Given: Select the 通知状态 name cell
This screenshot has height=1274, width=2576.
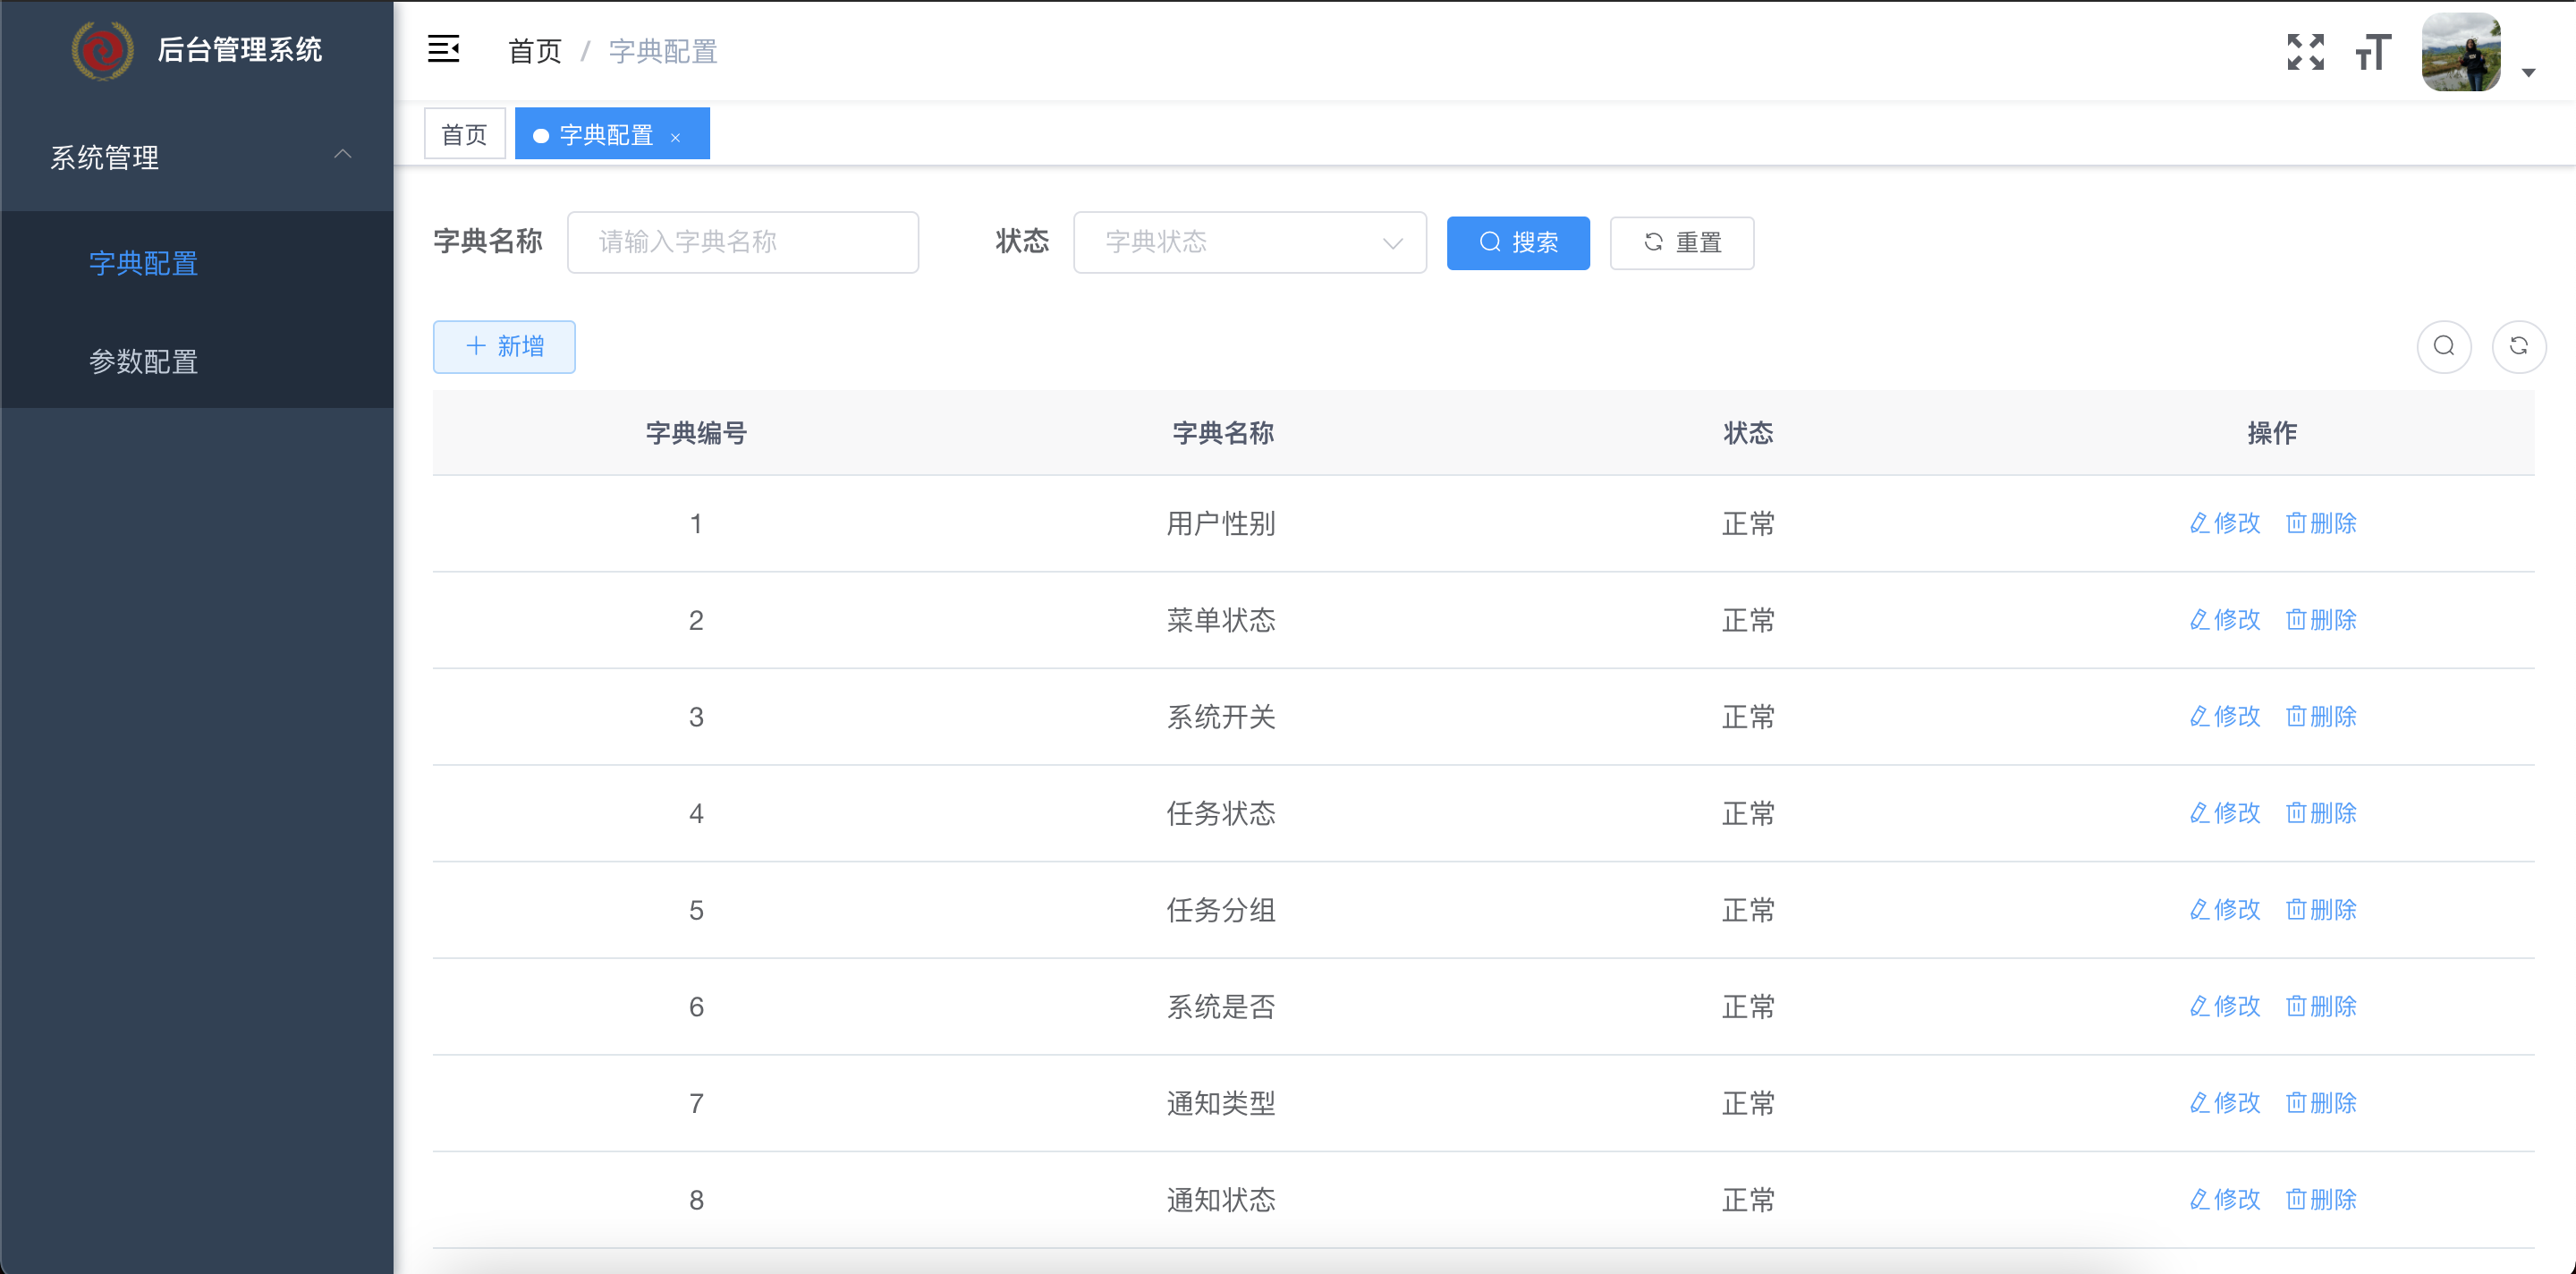Looking at the screenshot, I should (x=1221, y=1199).
